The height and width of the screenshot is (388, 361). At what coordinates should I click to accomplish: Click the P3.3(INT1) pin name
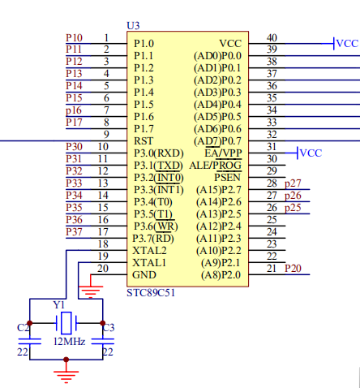tap(159, 190)
